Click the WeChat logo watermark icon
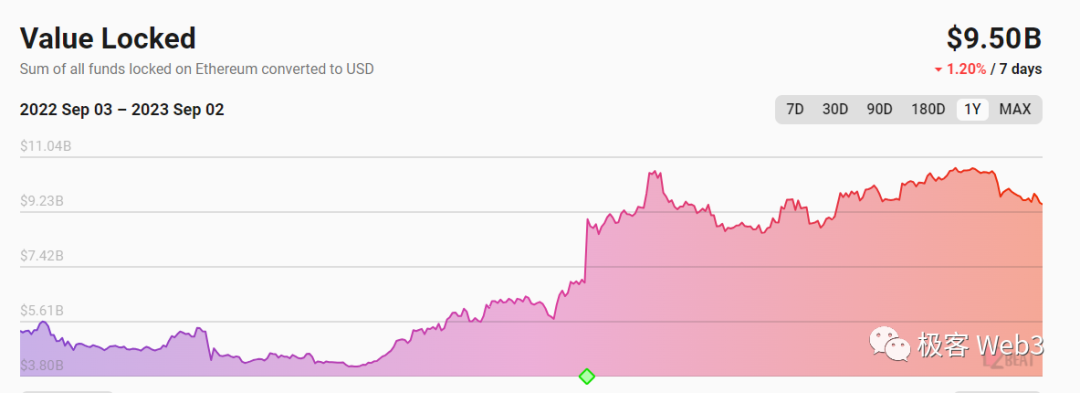Screen dimensions: 1080x393 click(889, 343)
